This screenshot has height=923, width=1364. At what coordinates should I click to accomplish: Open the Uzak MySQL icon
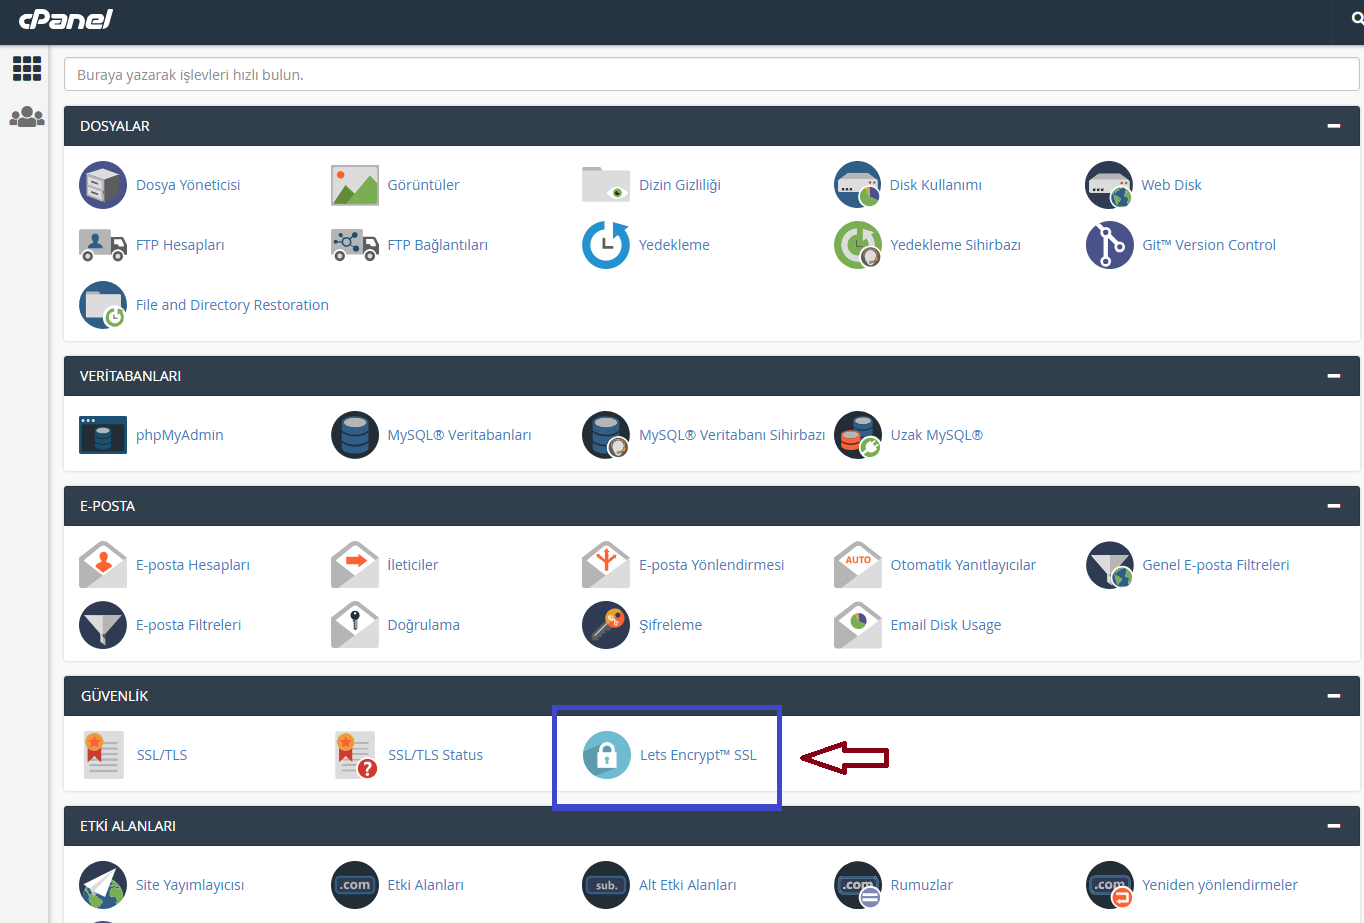click(x=858, y=435)
